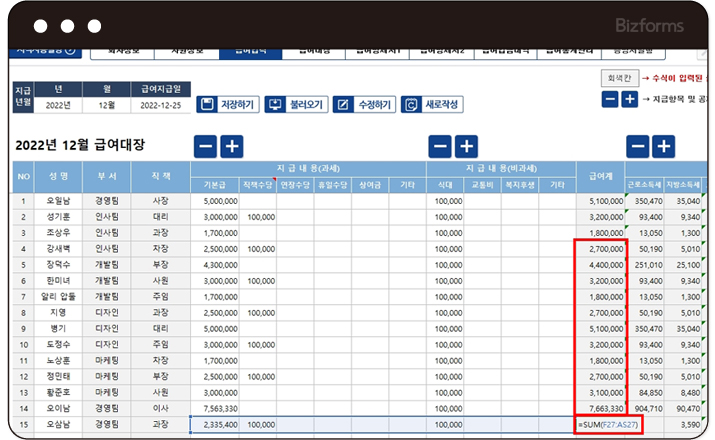Select the 12월 month cell
715x440 pixels.
pyautogui.click(x=106, y=104)
